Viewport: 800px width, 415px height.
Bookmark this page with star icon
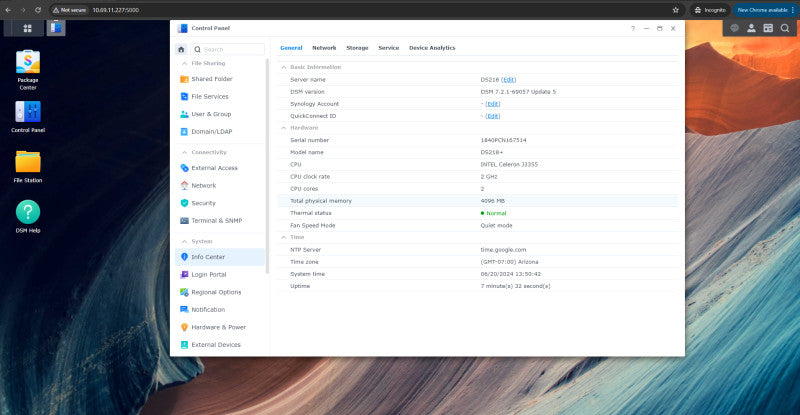pyautogui.click(x=676, y=10)
